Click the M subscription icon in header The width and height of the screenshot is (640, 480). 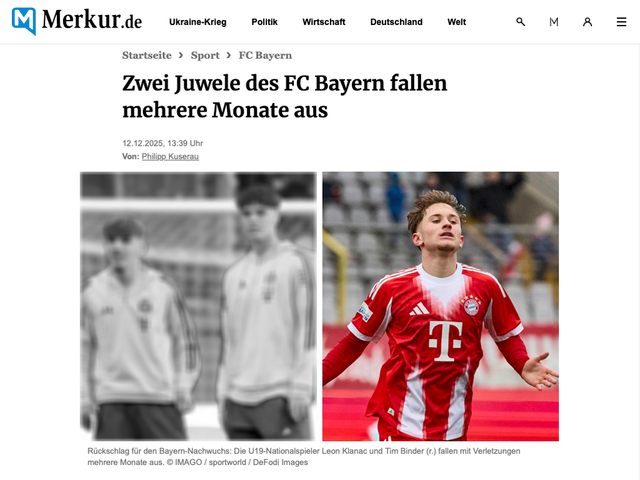pyautogui.click(x=554, y=22)
